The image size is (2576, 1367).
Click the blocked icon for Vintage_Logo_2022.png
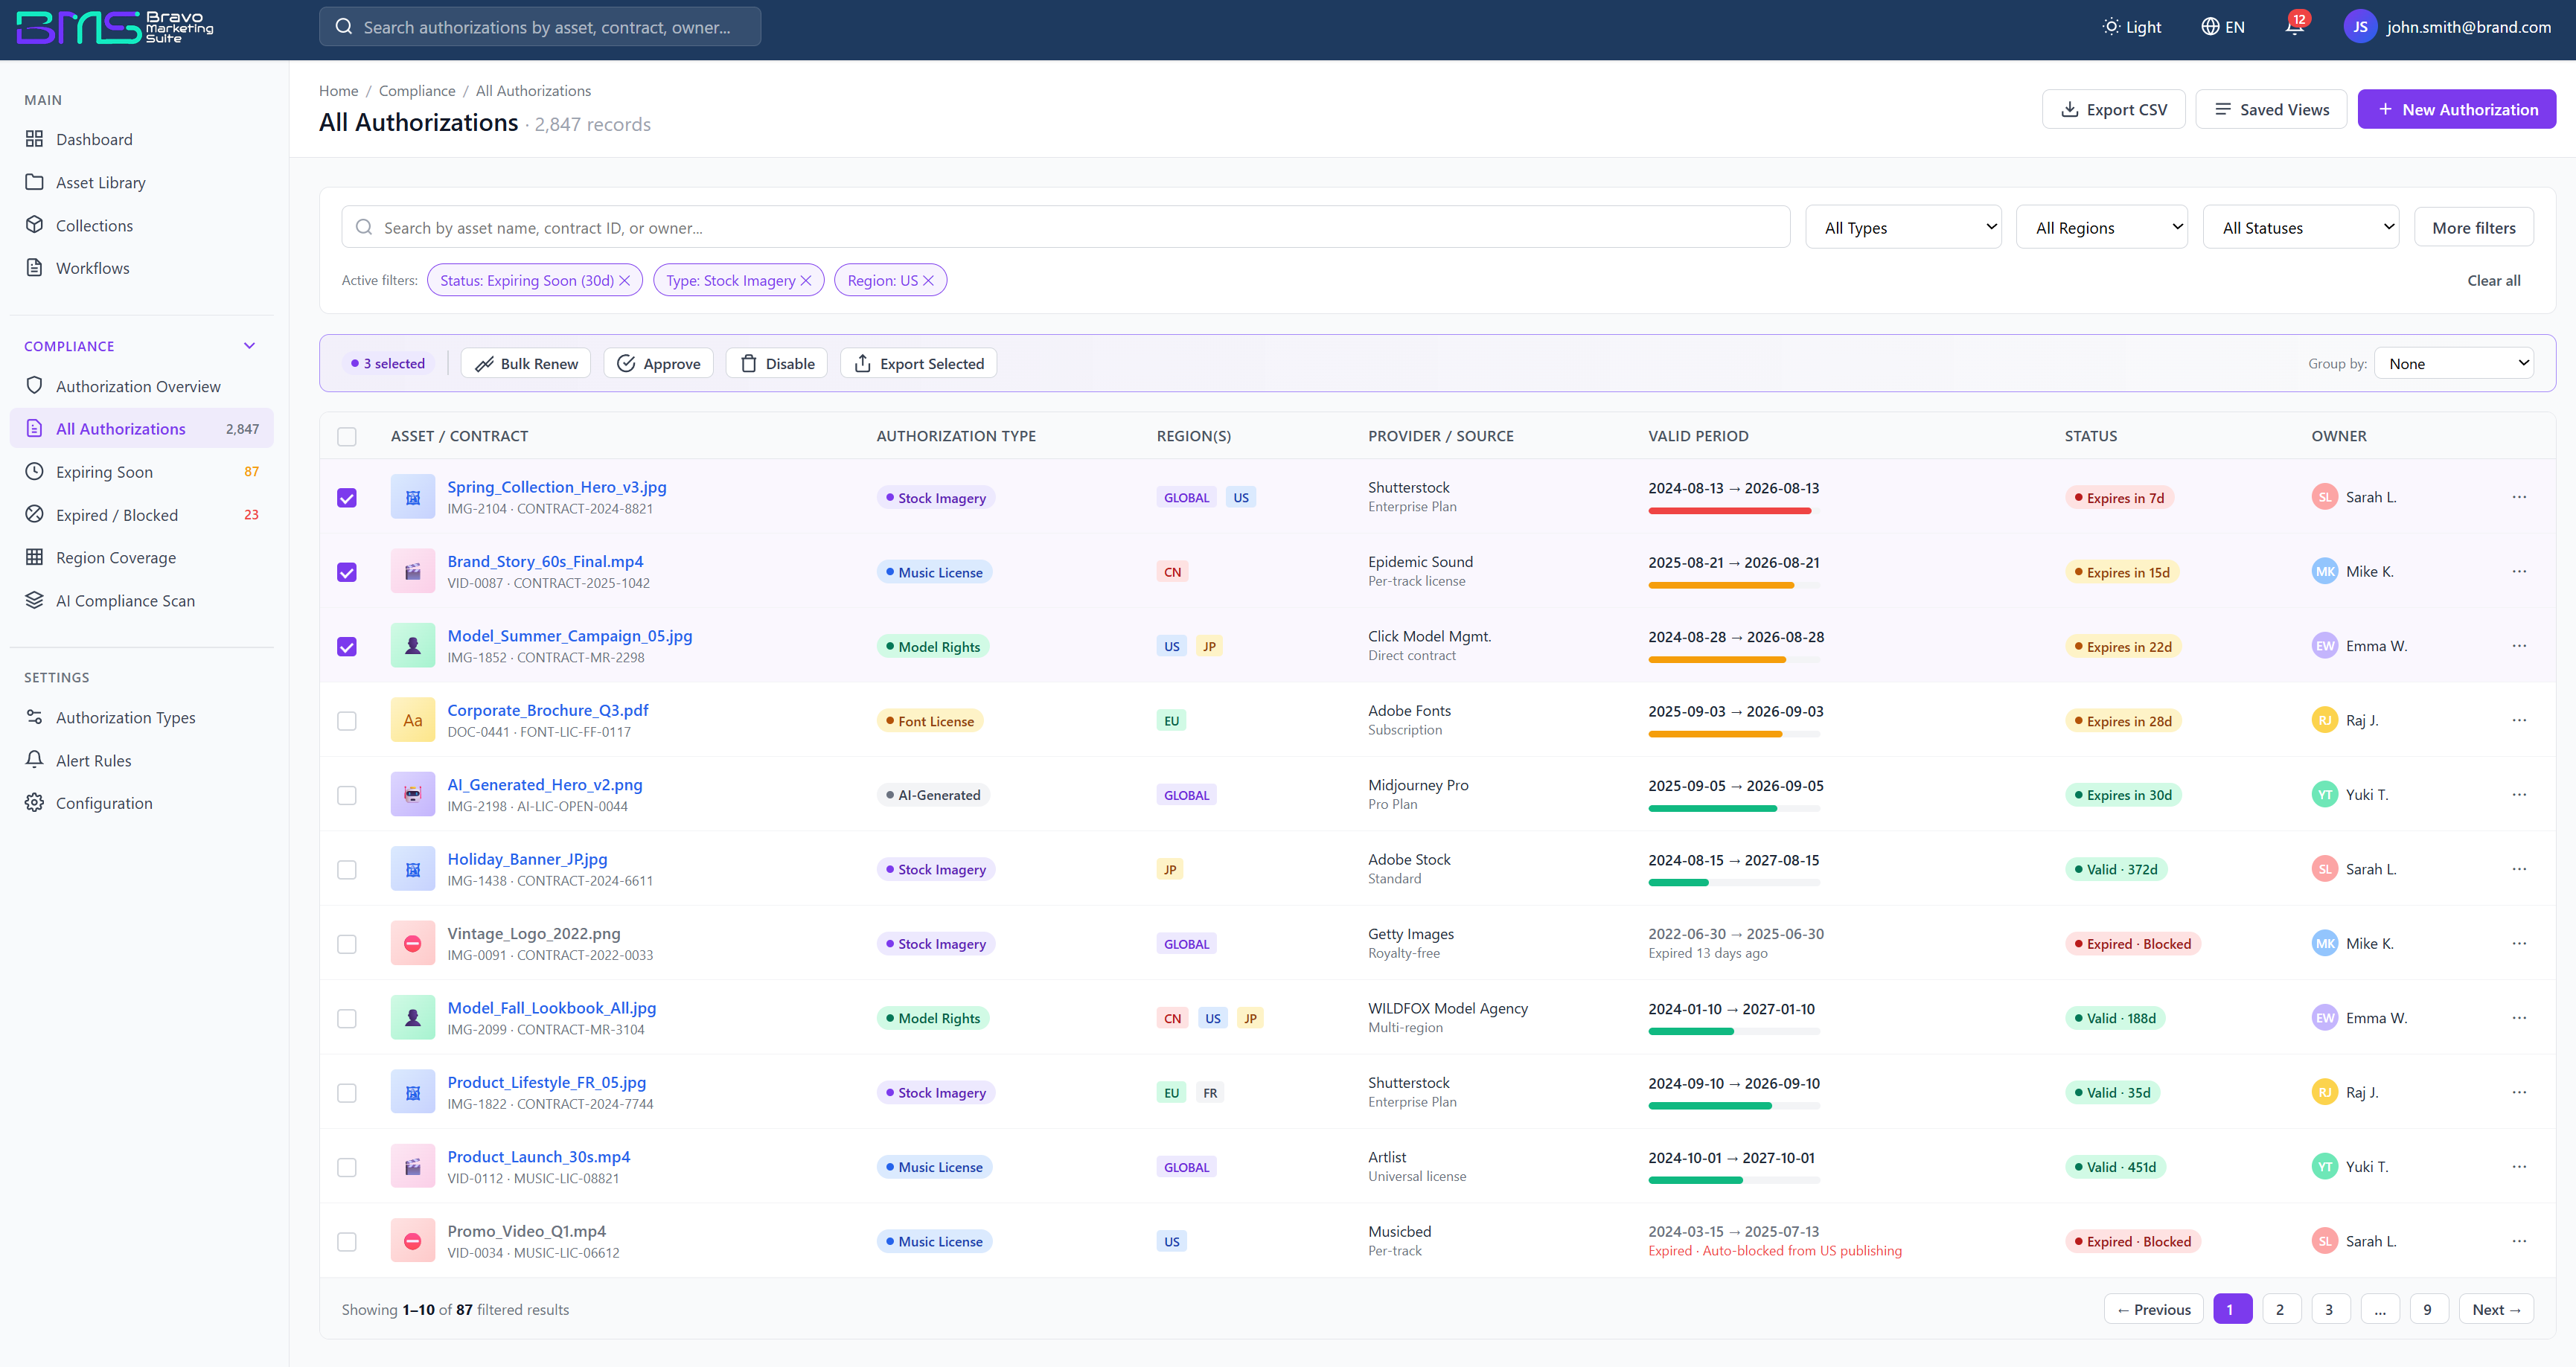tap(412, 943)
